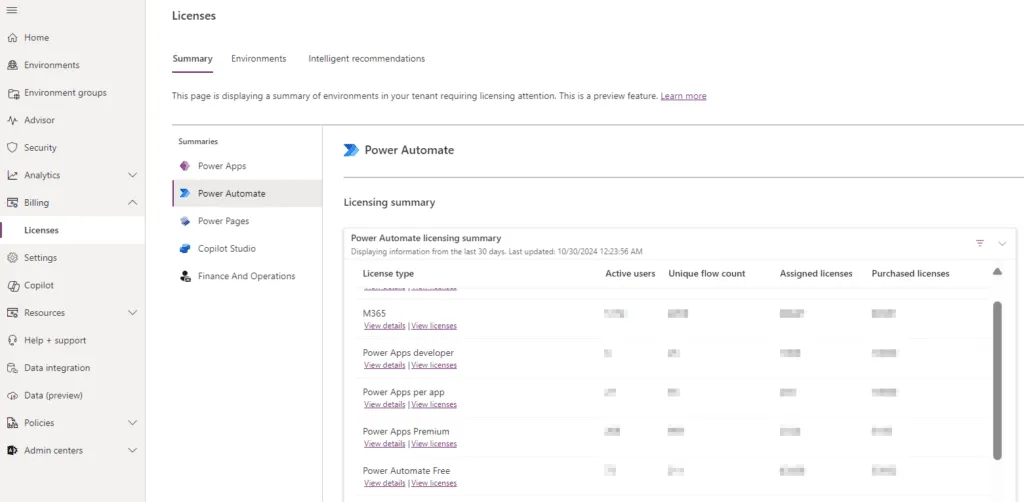Click the Environment groups icon

pyautogui.click(x=12, y=93)
